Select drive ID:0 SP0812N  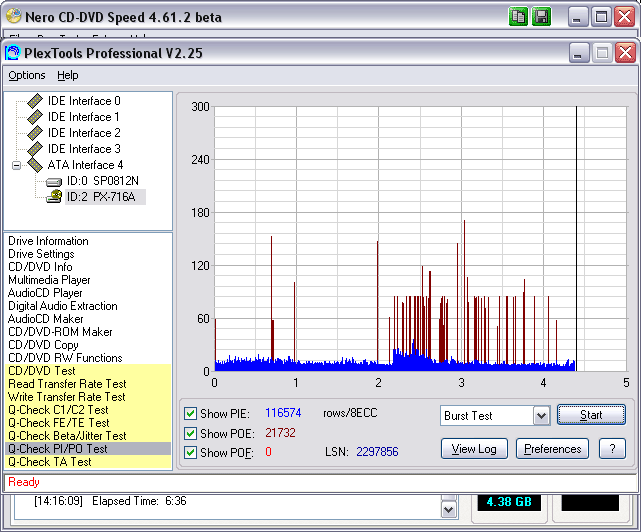click(x=103, y=181)
